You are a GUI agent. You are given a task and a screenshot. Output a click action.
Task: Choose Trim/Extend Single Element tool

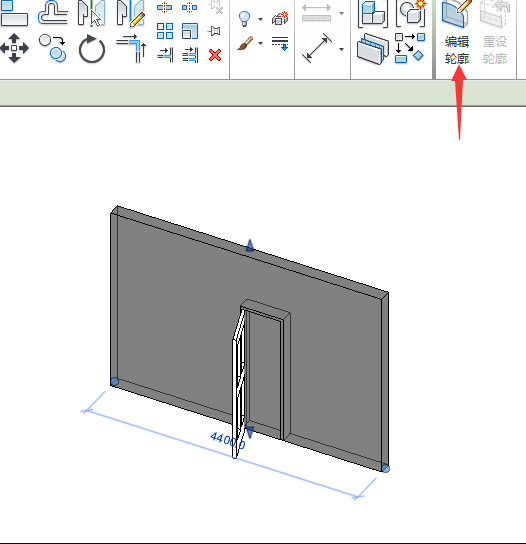[165, 55]
